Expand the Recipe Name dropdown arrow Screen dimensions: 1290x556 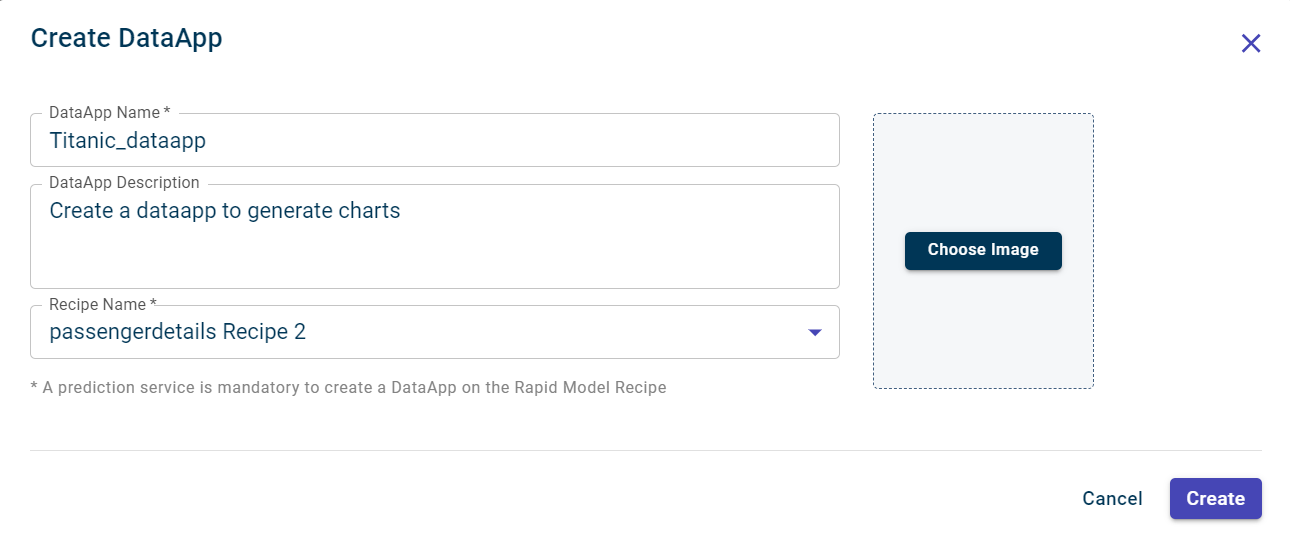point(814,332)
